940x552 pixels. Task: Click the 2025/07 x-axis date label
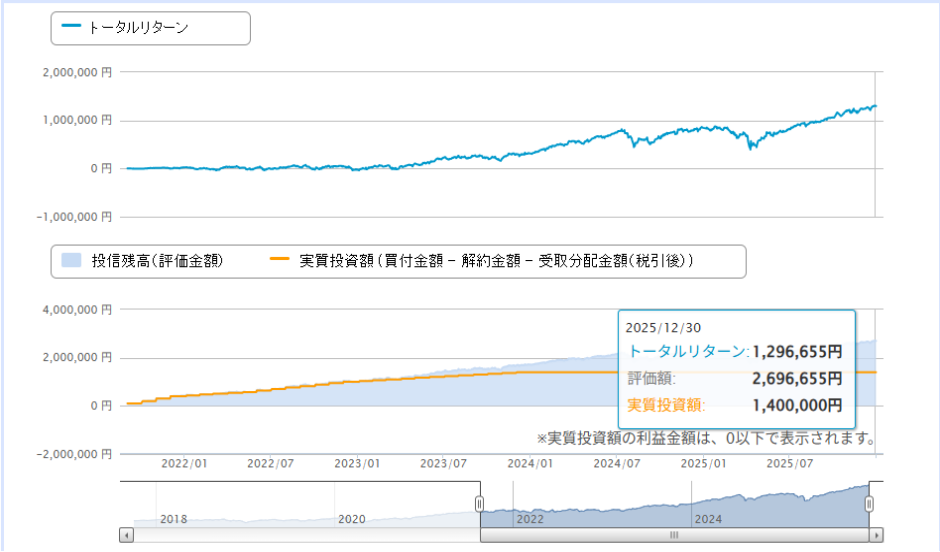pos(788,464)
